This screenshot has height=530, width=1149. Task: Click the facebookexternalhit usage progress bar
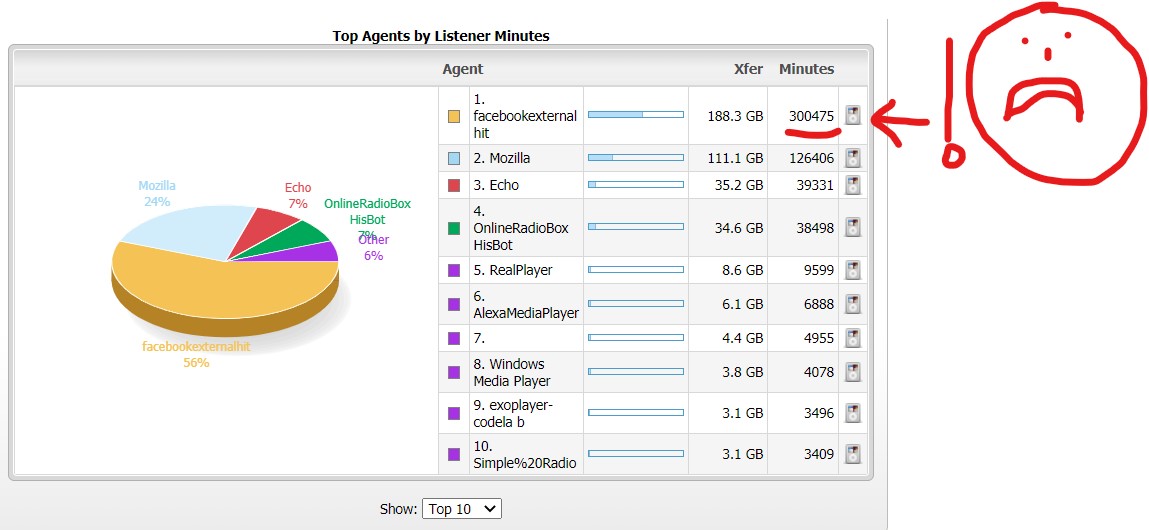[x=635, y=115]
